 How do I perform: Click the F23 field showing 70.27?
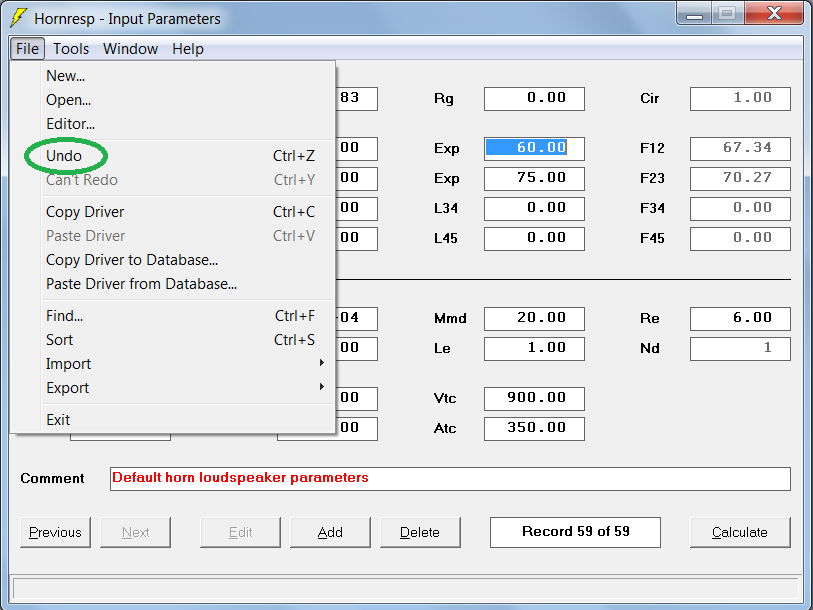pyautogui.click(x=740, y=178)
